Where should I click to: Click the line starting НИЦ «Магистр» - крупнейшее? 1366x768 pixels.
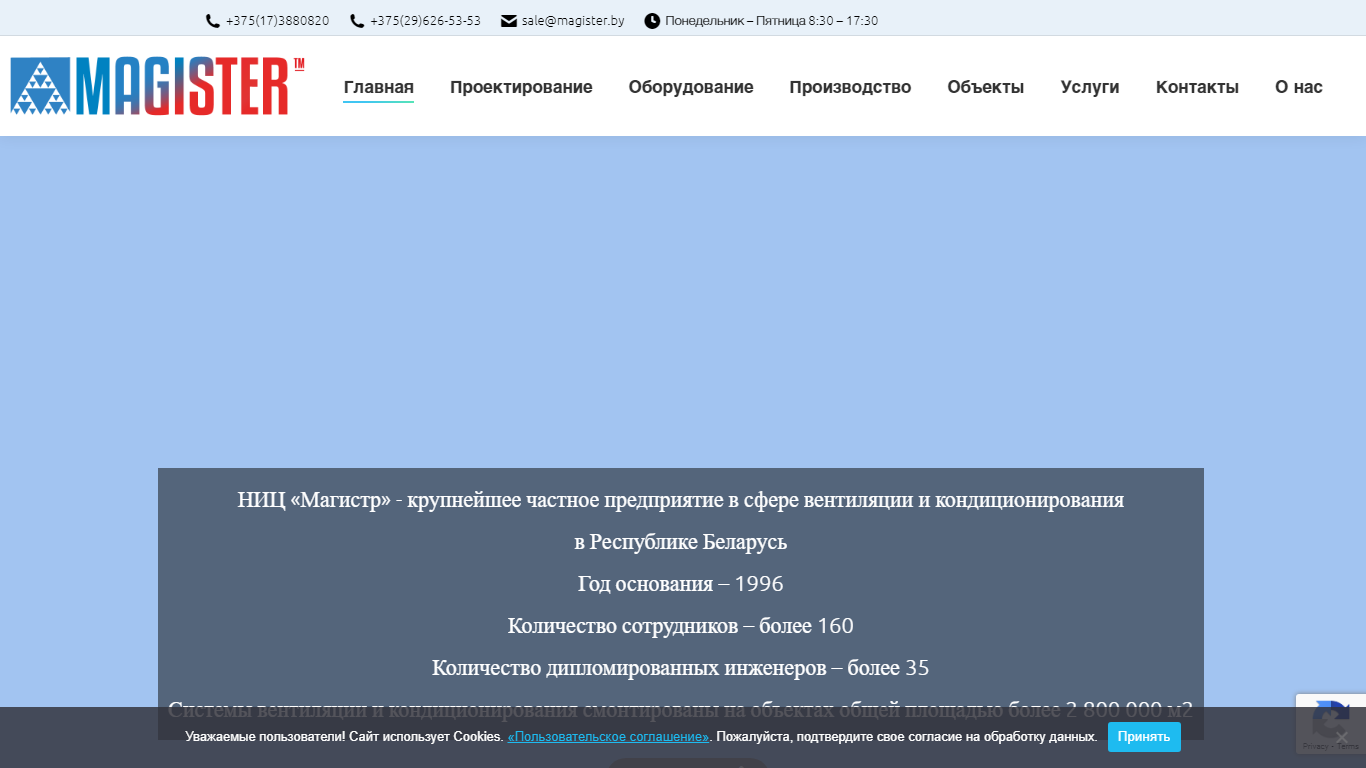[x=681, y=500]
